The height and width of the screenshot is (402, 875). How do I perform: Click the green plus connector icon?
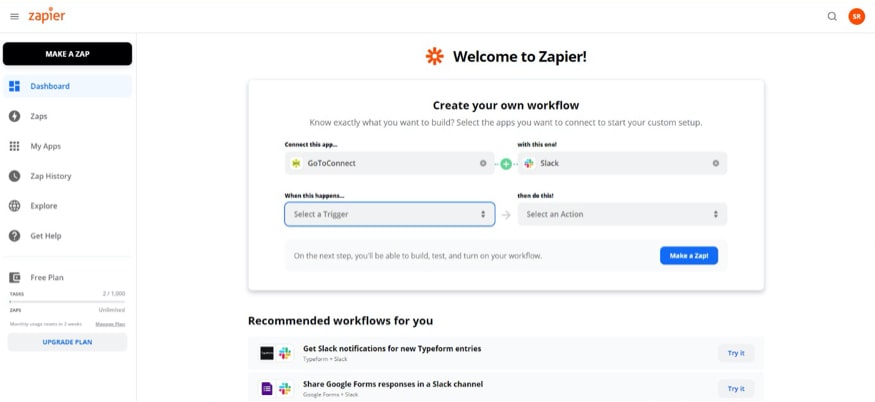coord(506,163)
